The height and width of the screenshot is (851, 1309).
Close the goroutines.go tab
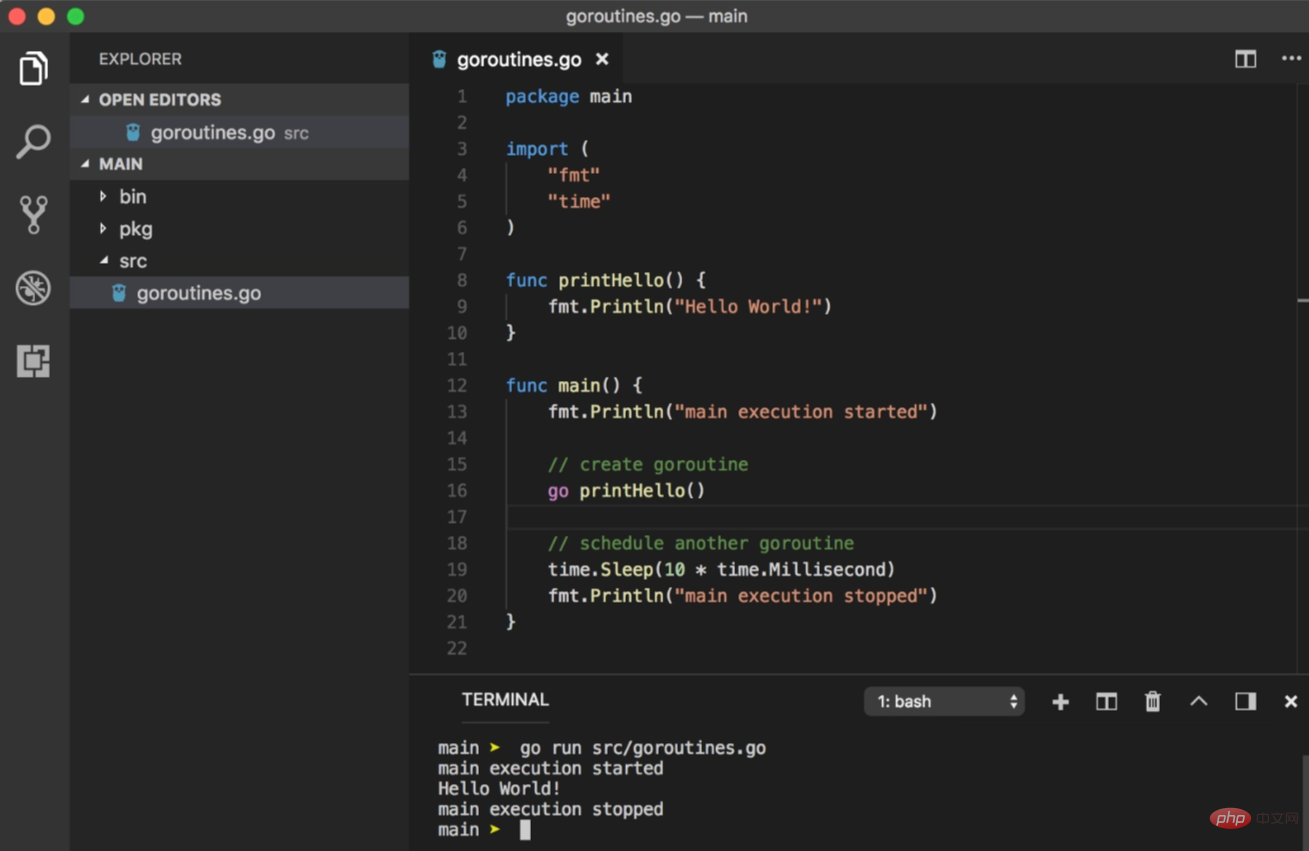(x=602, y=60)
